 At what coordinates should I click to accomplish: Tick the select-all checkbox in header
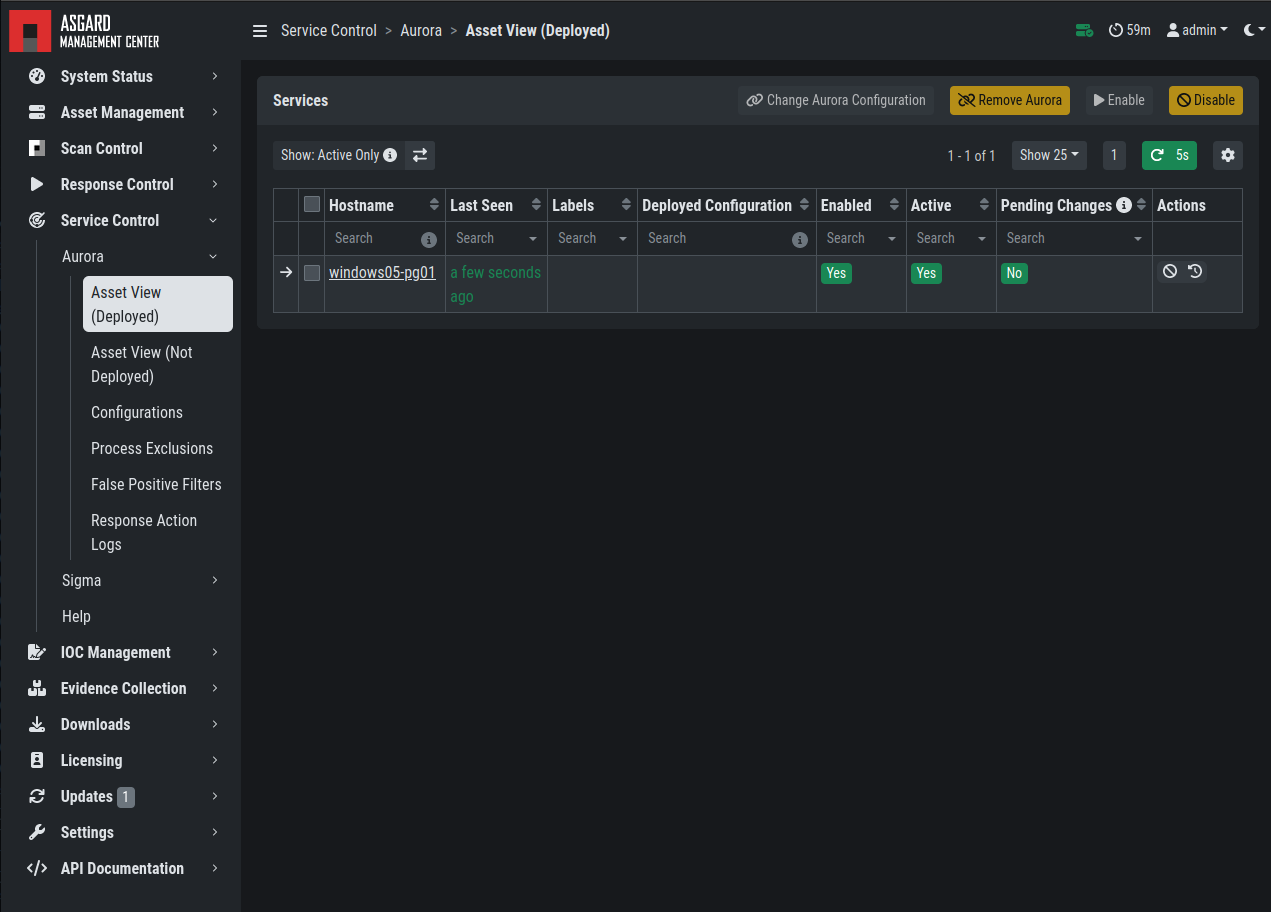tap(312, 204)
